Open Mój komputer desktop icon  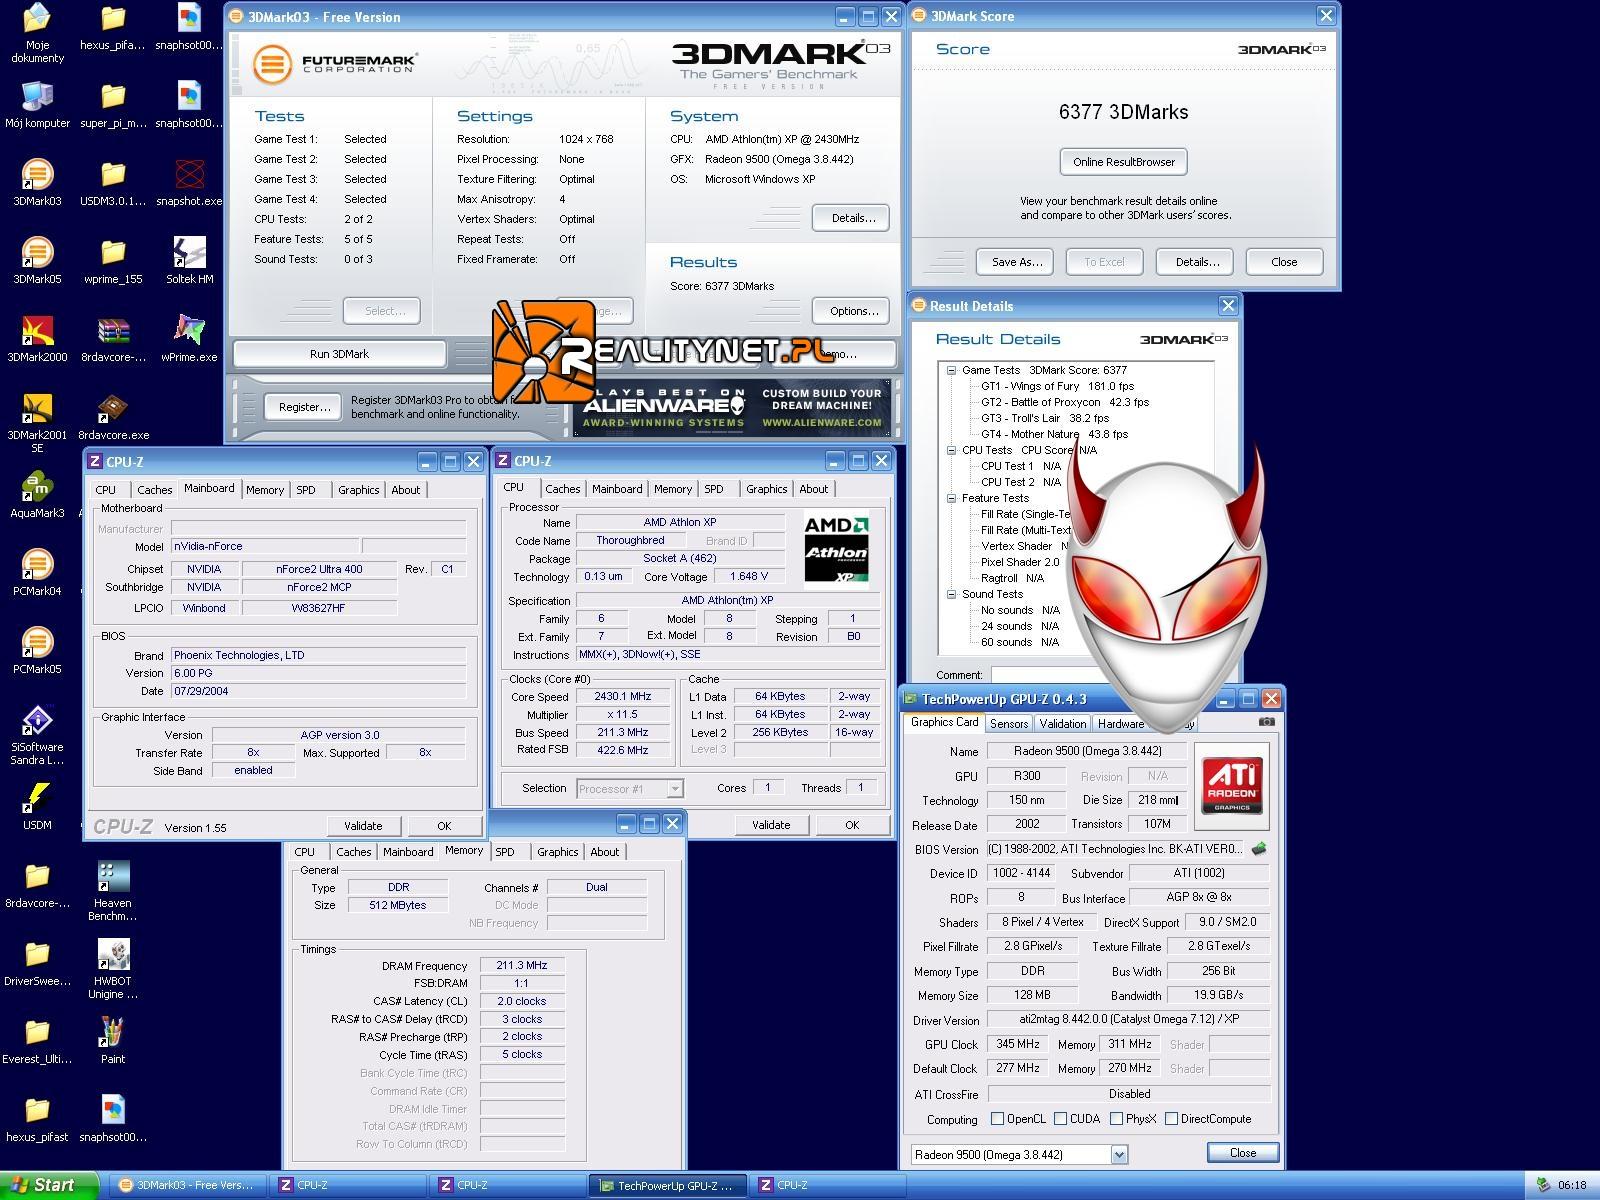(37, 105)
